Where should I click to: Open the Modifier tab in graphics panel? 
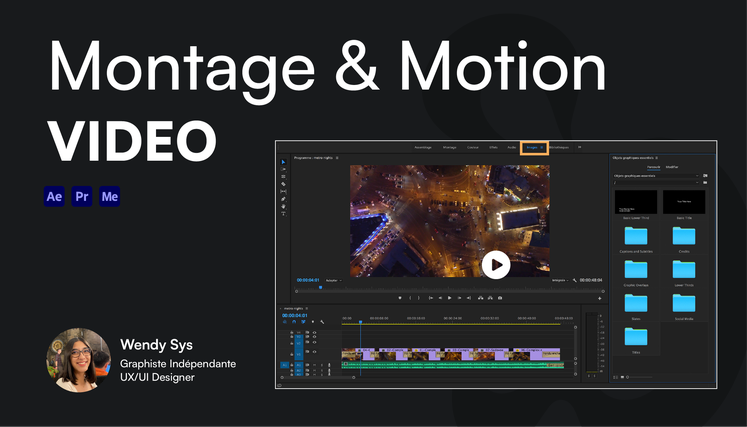[671, 167]
